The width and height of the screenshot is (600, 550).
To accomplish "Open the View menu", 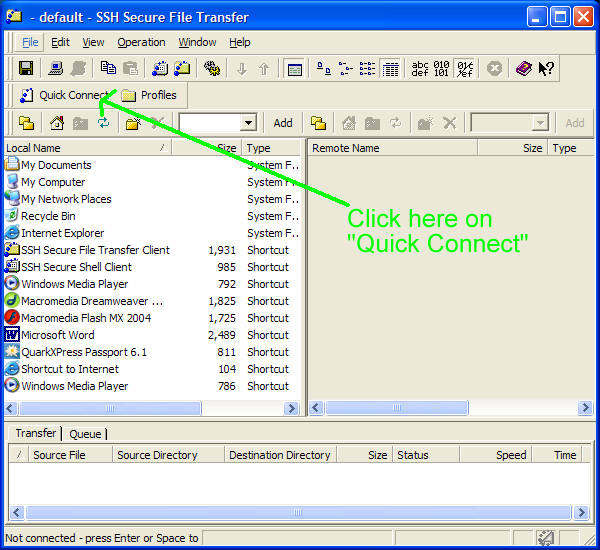I will click(x=93, y=42).
